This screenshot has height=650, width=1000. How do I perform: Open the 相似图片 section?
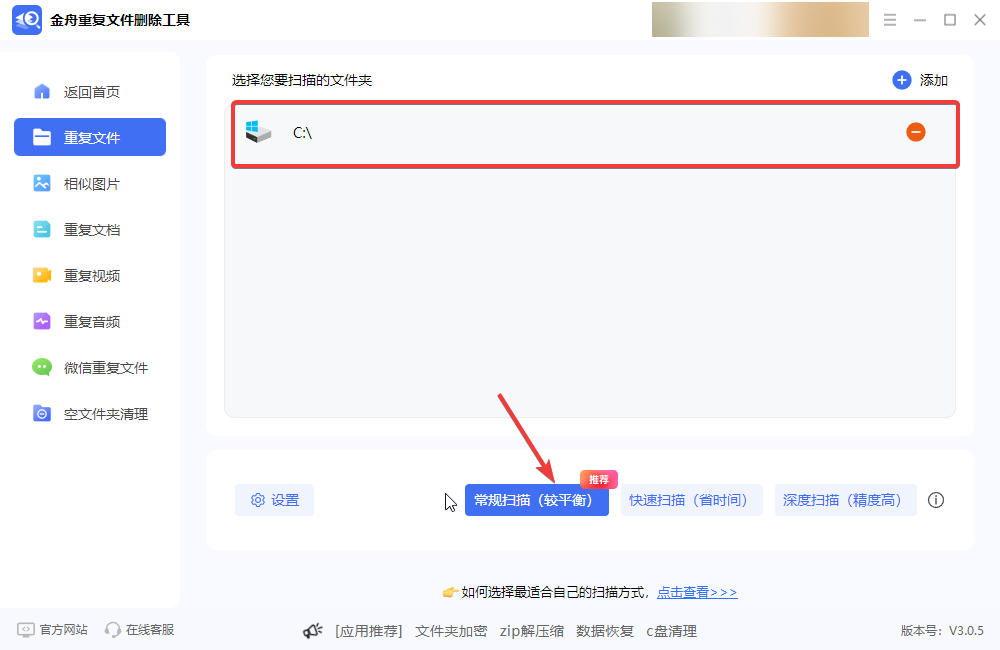pos(90,184)
